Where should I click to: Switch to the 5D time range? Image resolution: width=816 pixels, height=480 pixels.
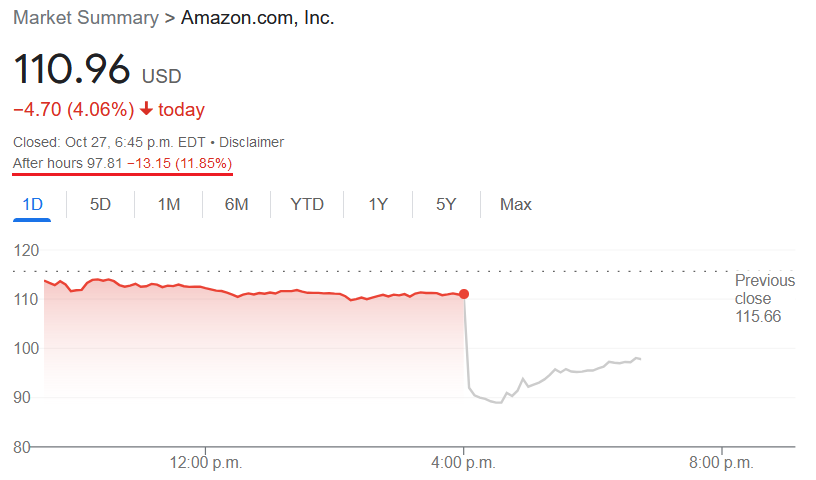point(100,205)
